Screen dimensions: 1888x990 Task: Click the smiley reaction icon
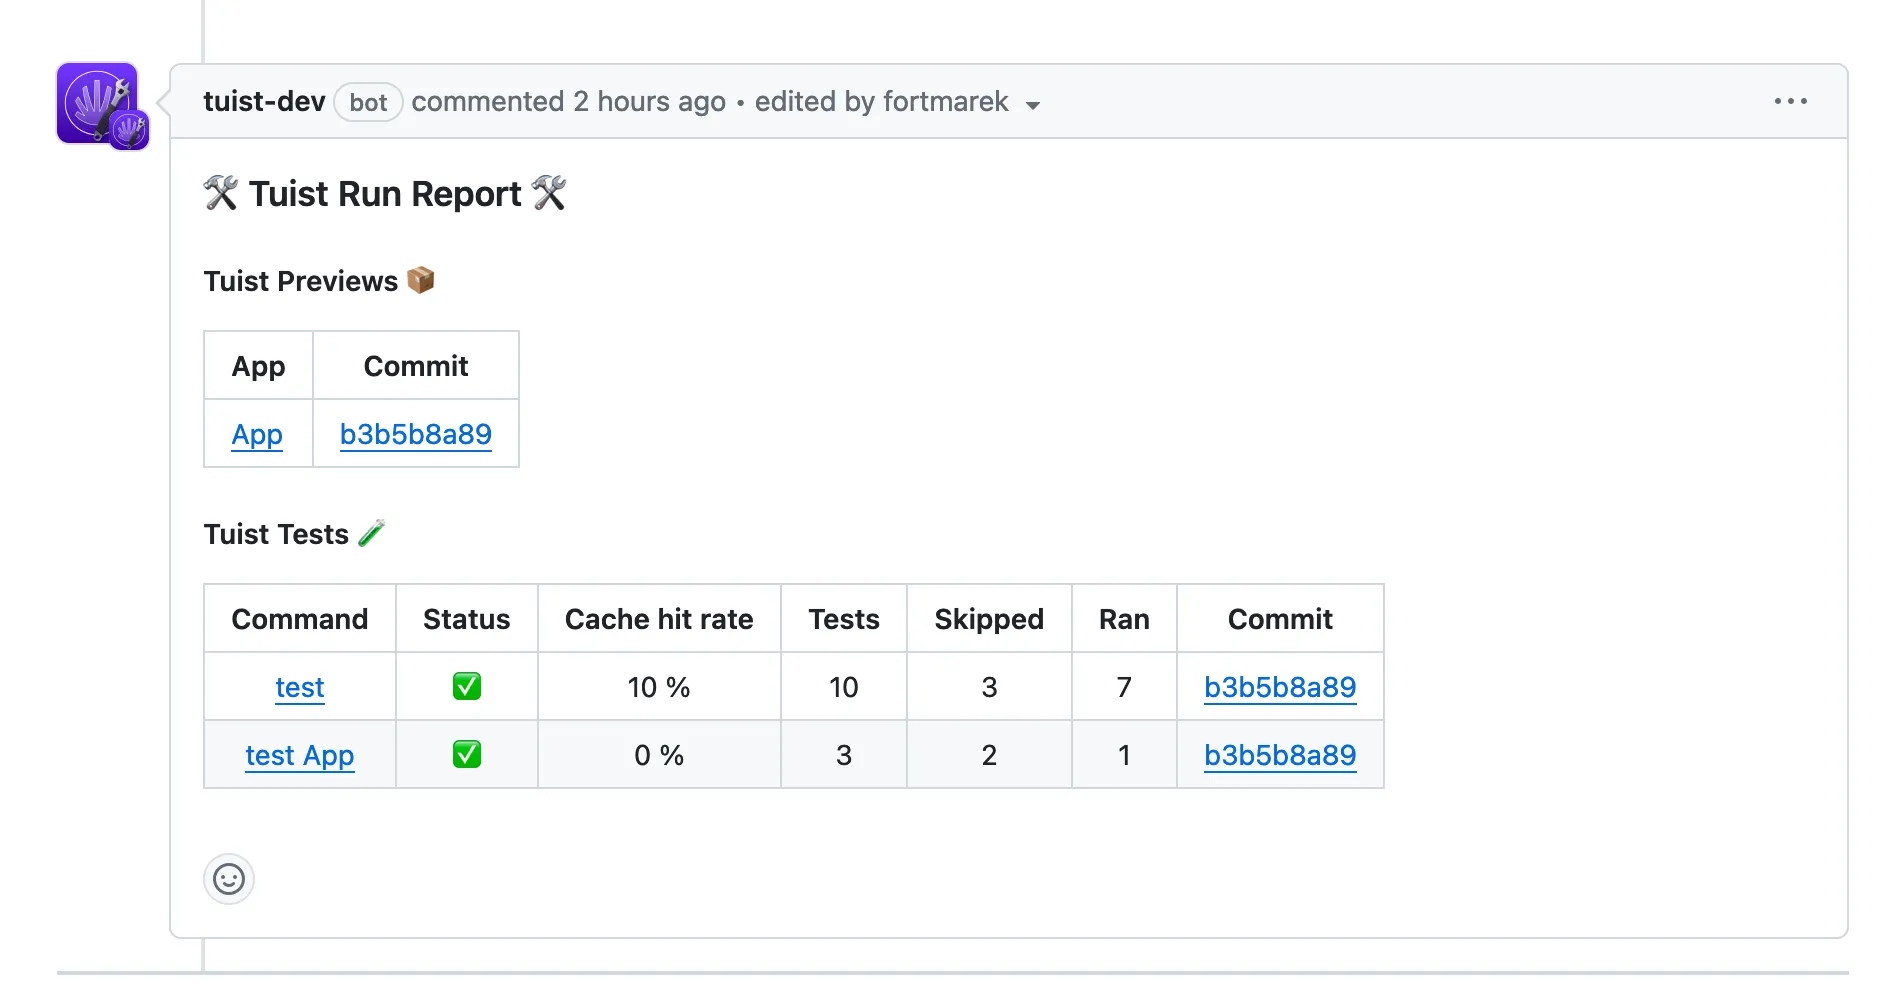click(228, 879)
